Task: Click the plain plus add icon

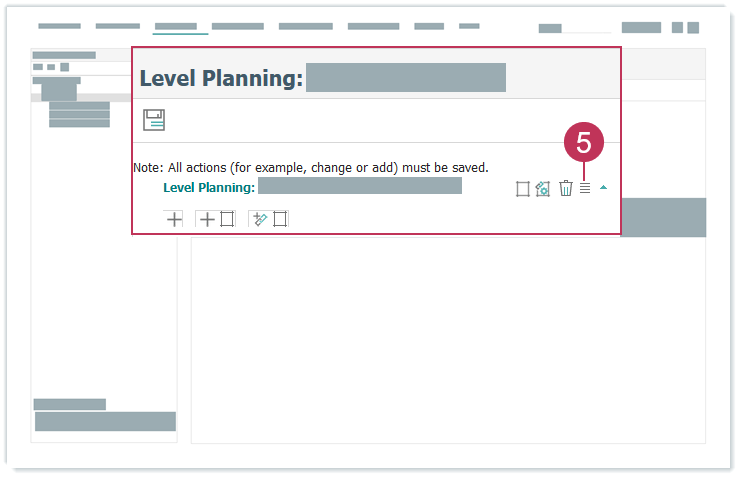Action: click(x=174, y=219)
